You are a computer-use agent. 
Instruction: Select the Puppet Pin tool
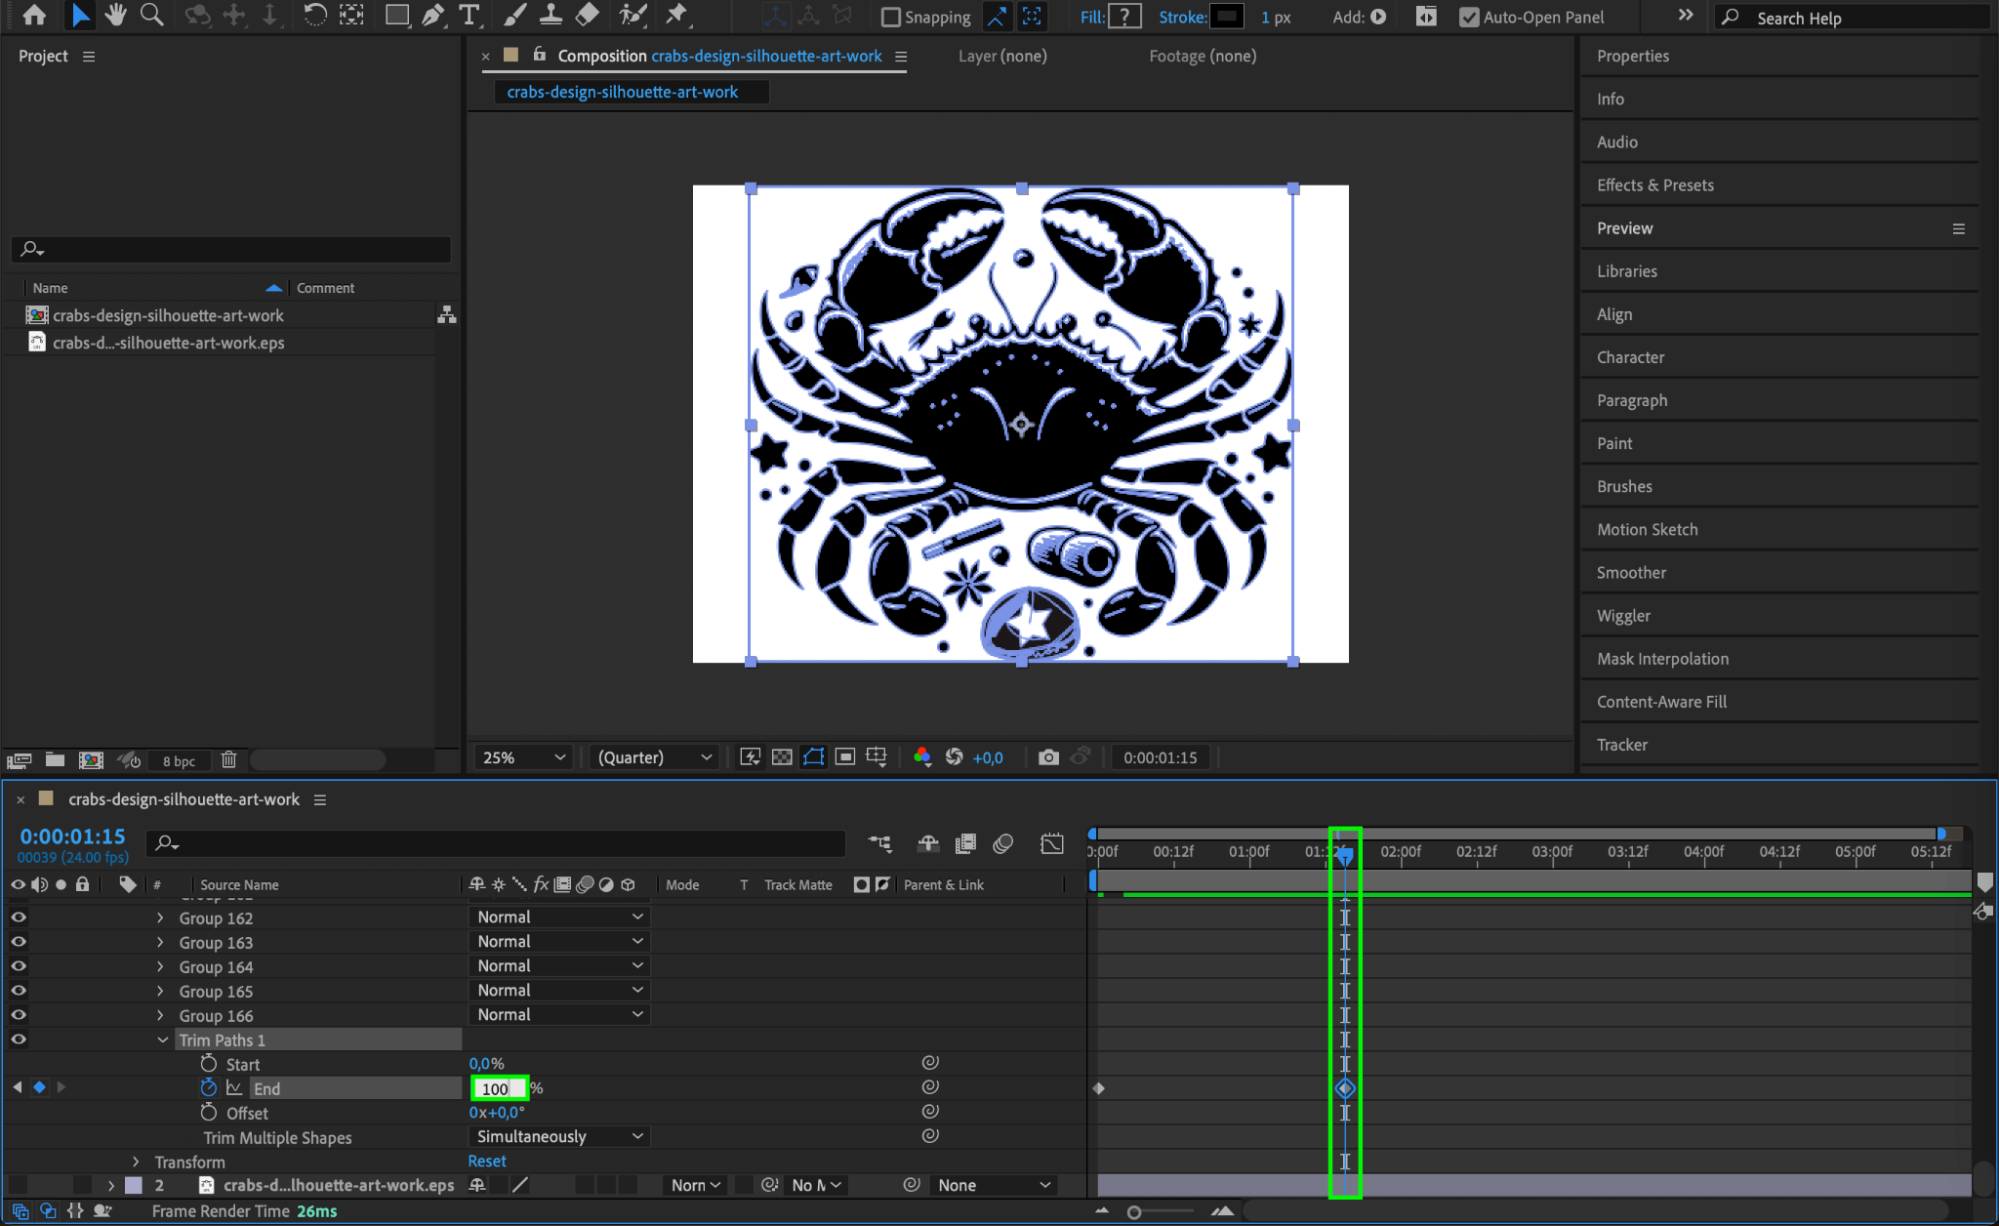pyautogui.click(x=677, y=15)
